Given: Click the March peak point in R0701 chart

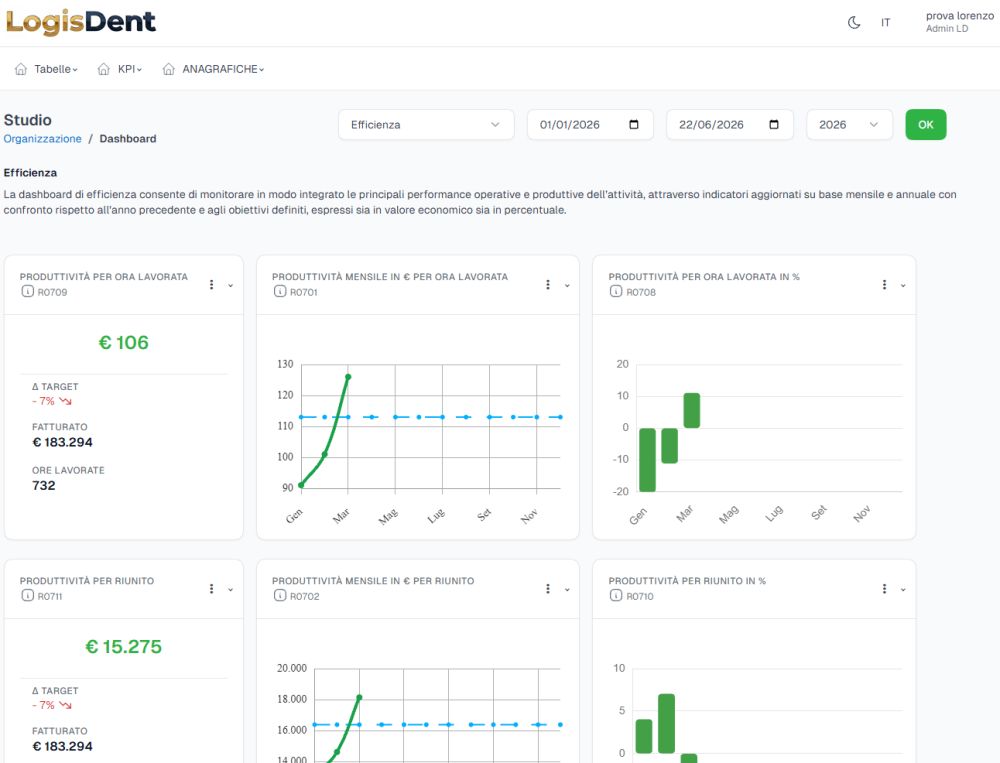Looking at the screenshot, I should (348, 377).
